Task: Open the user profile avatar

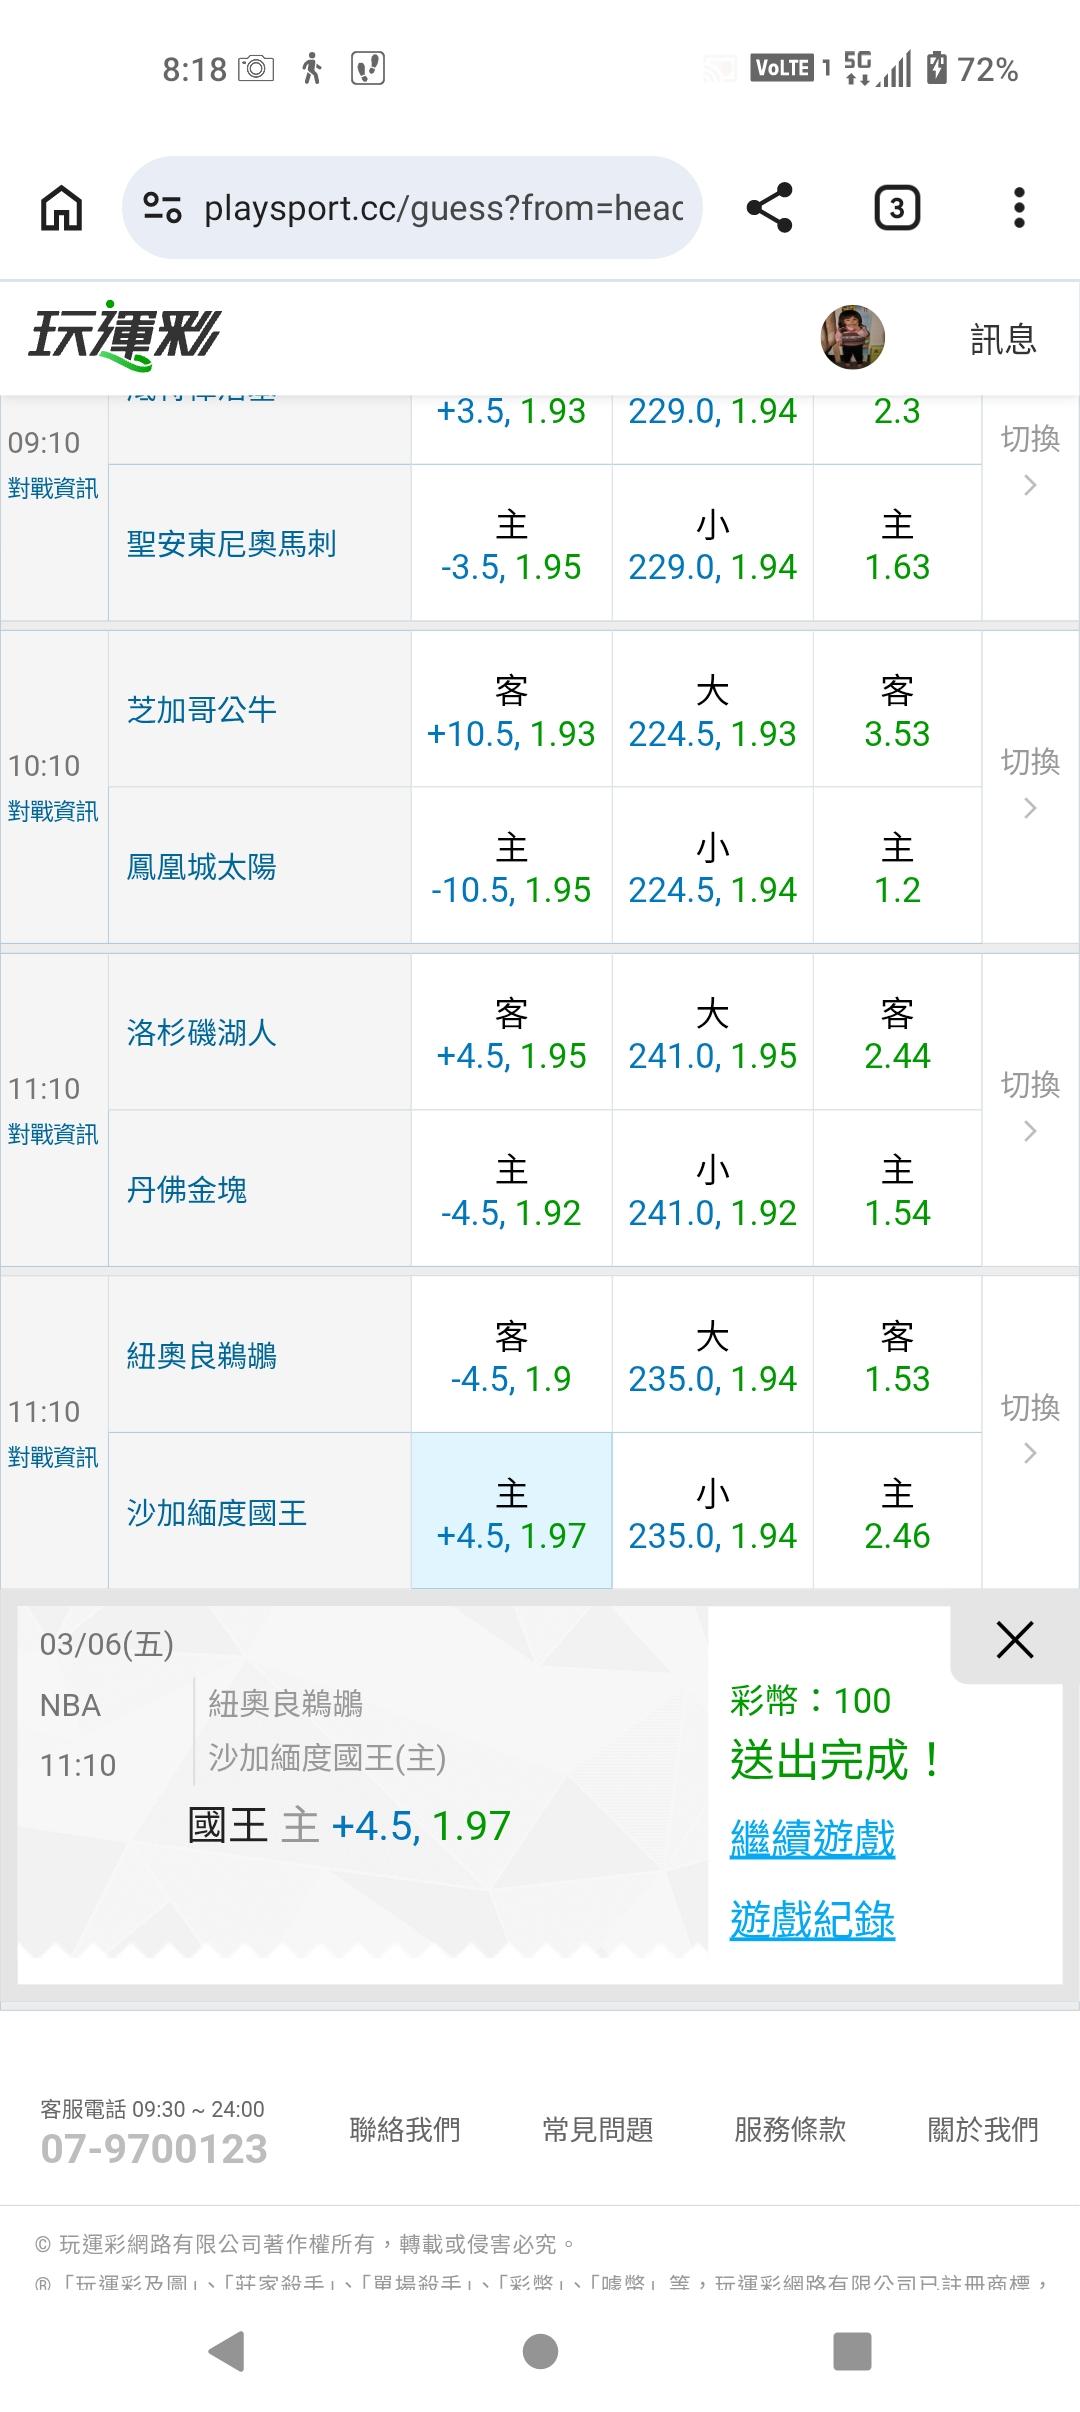Action: click(x=852, y=338)
